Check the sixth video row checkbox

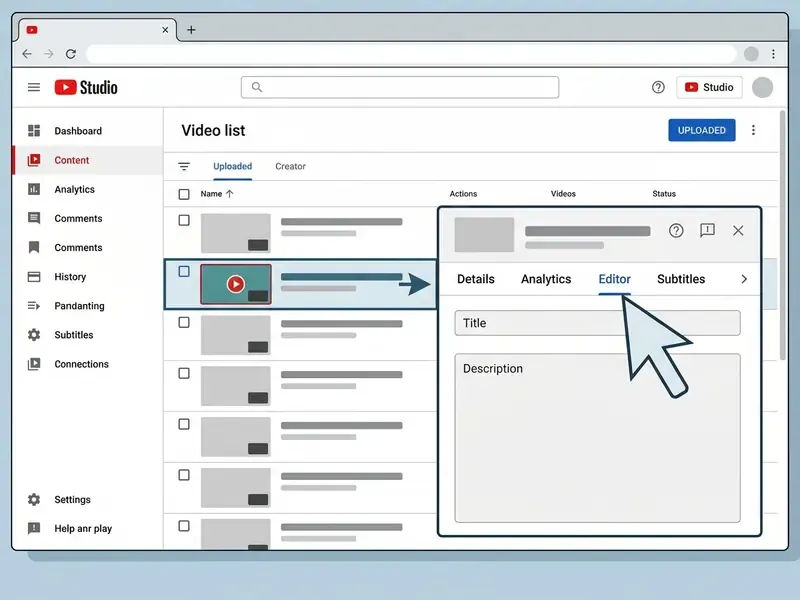(184, 475)
